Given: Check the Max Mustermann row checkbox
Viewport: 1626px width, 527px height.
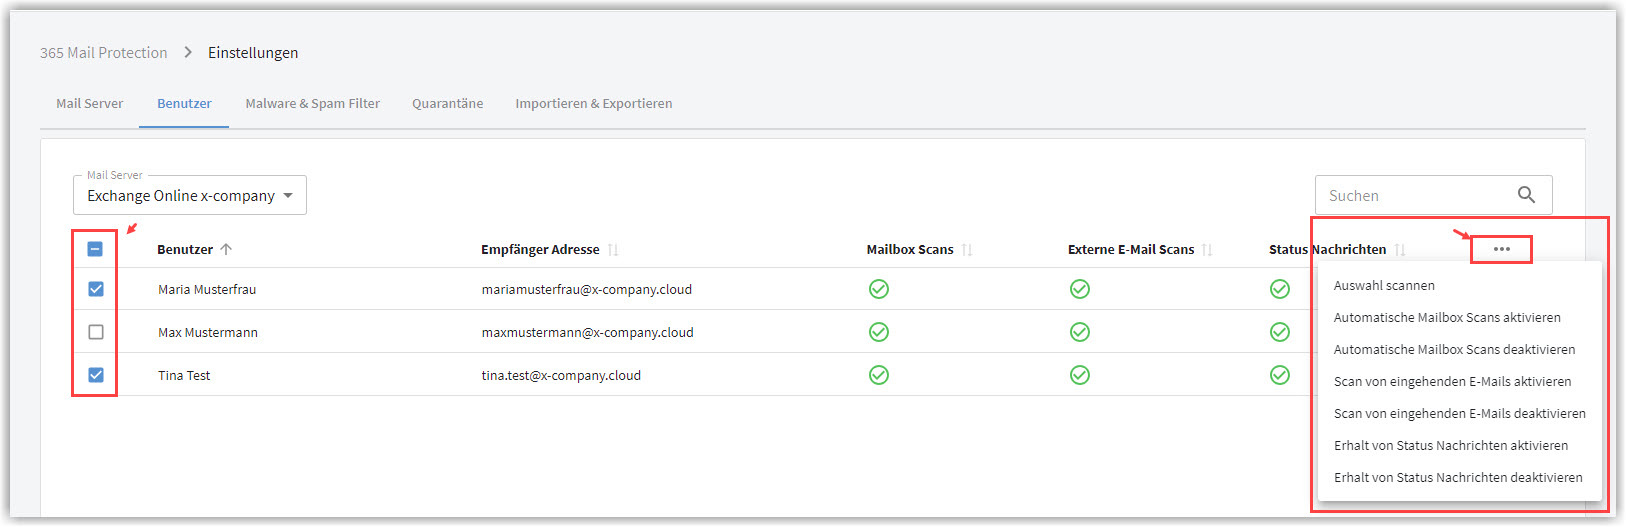Looking at the screenshot, I should [96, 332].
